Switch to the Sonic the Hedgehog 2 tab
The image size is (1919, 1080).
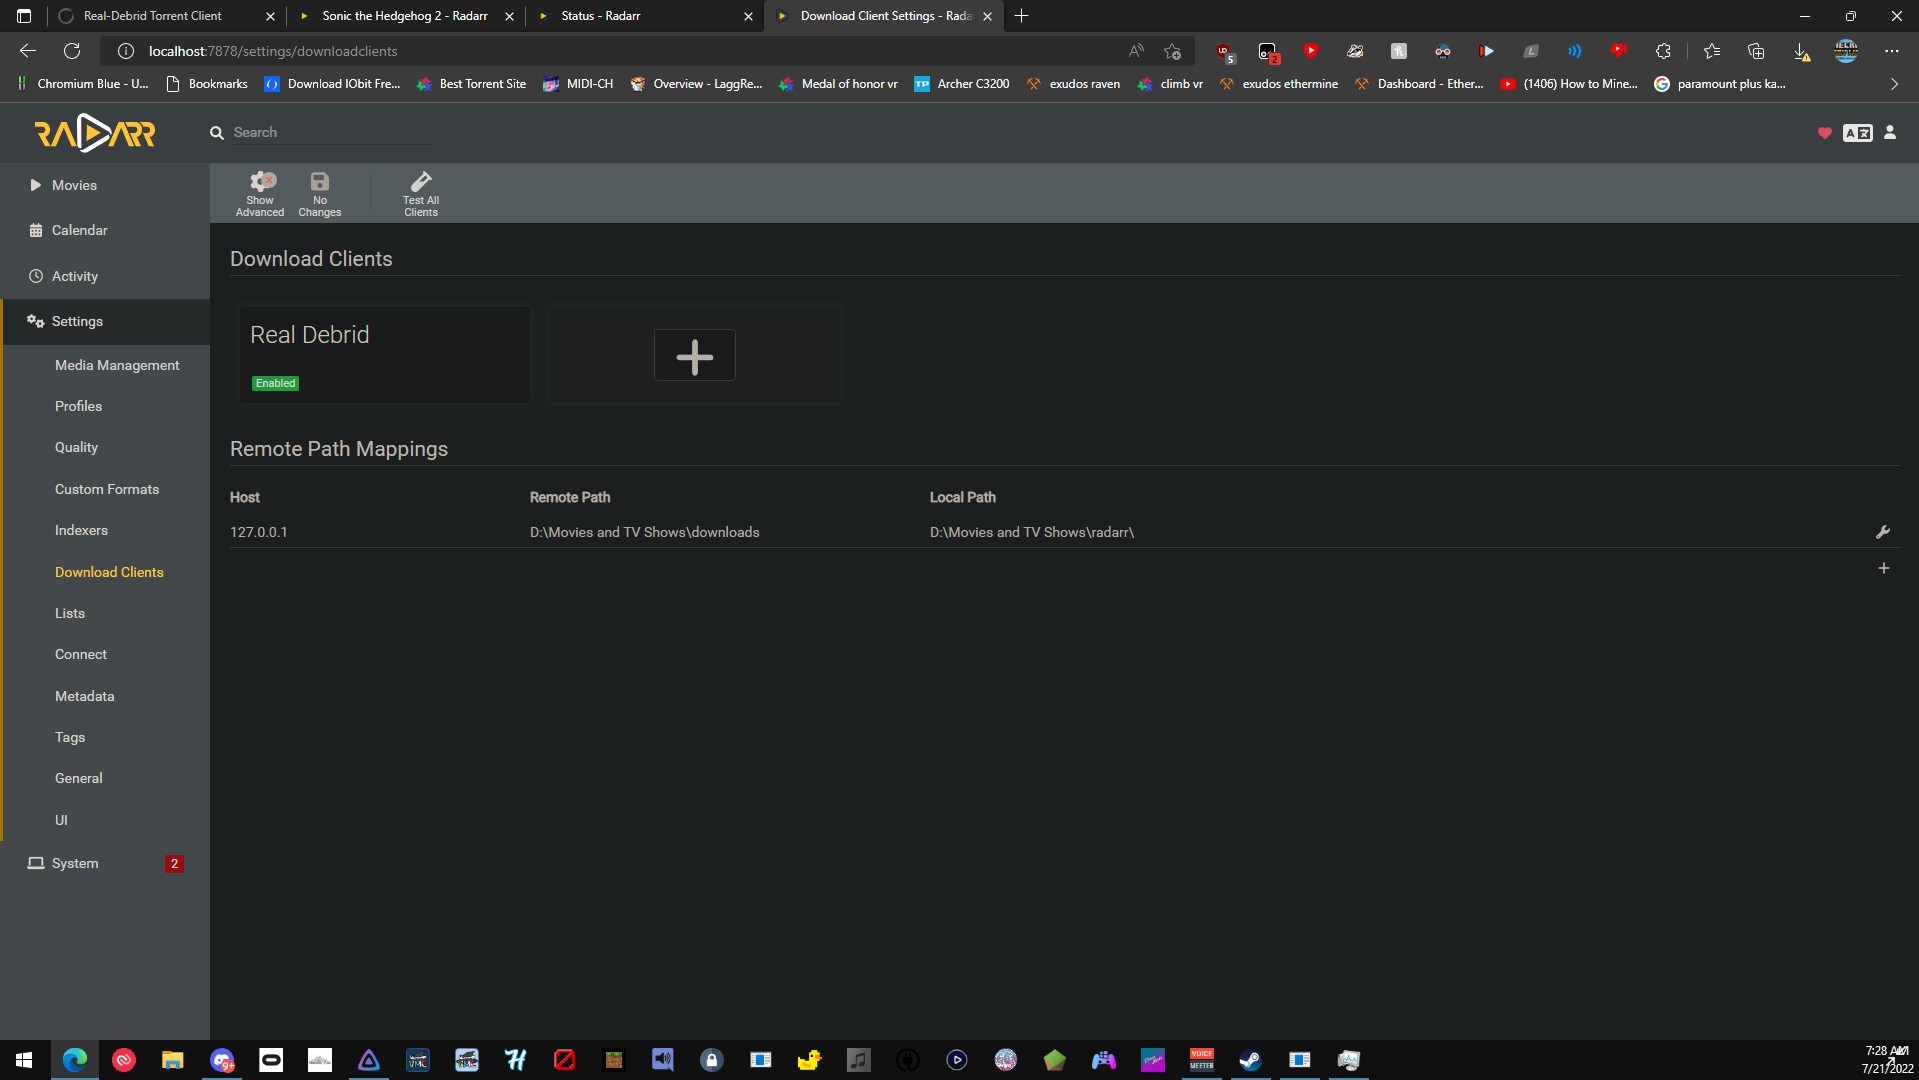pos(404,16)
